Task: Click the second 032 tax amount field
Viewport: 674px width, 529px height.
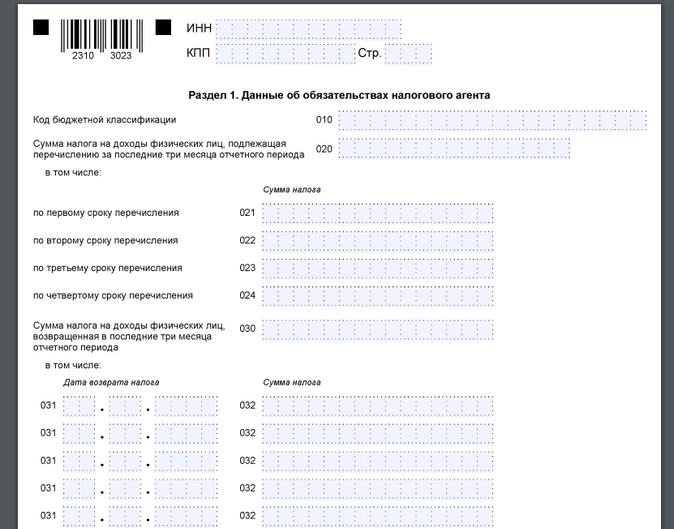Action: click(377, 433)
